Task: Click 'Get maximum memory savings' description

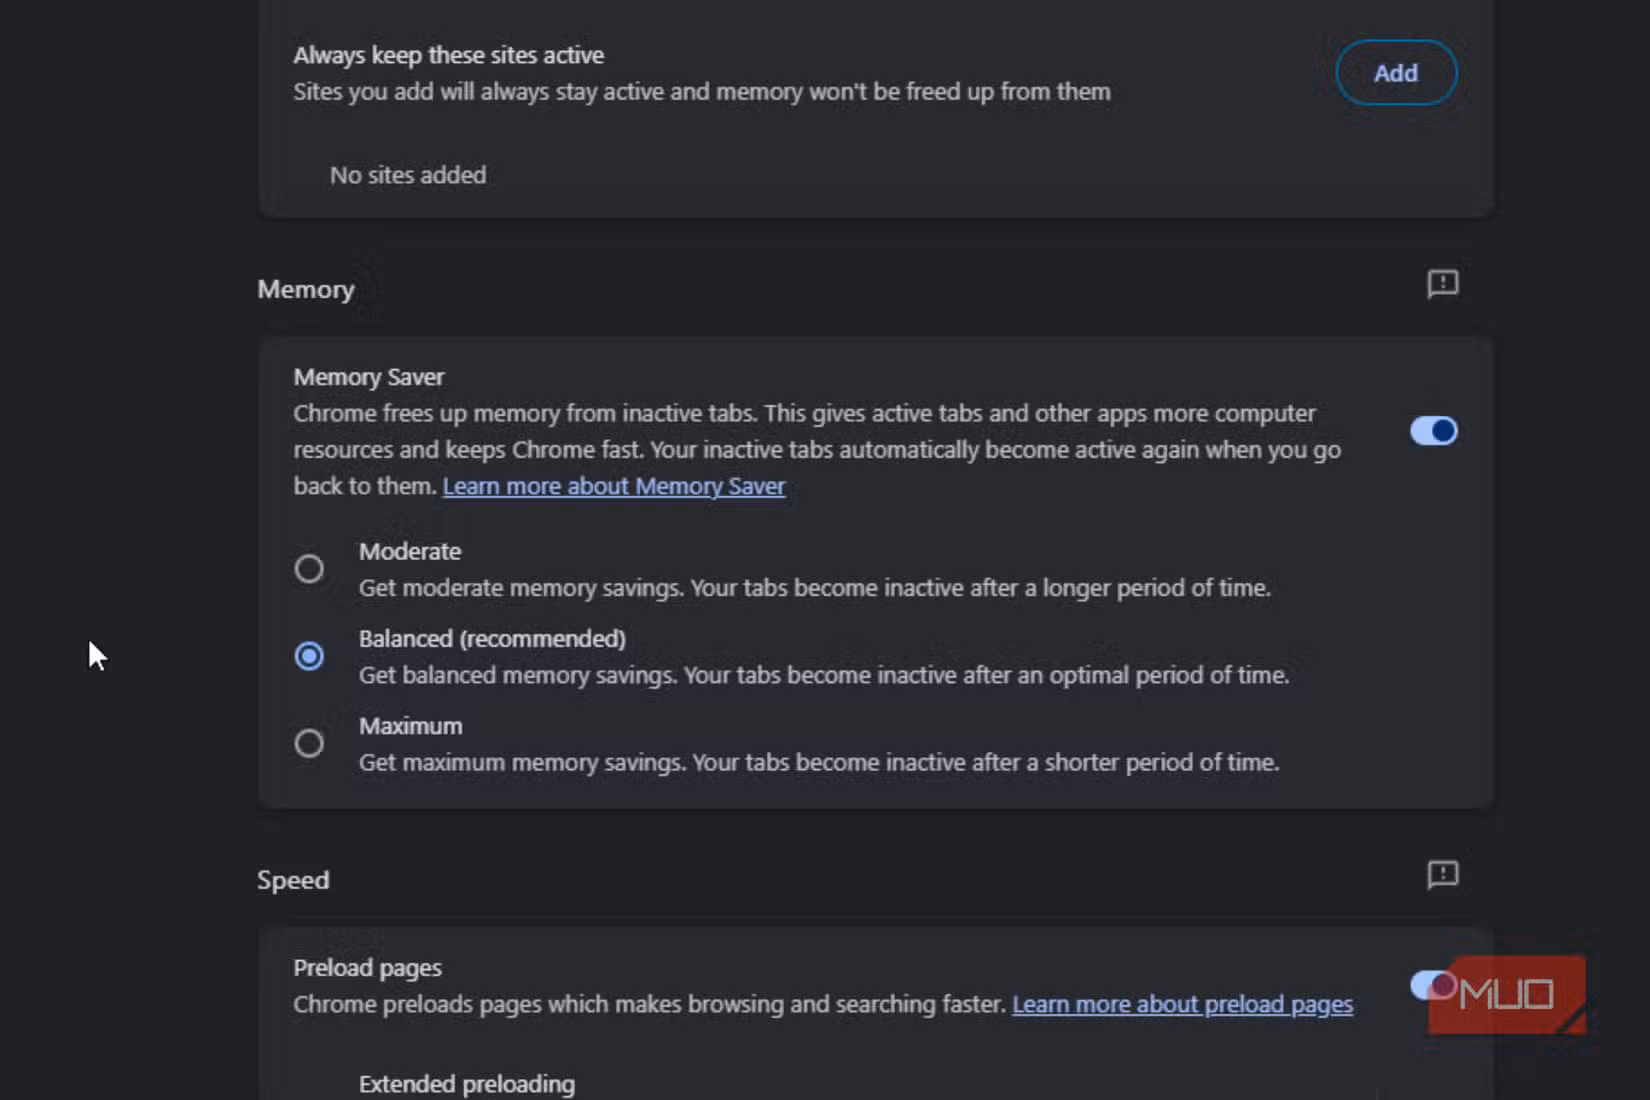Action: click(x=818, y=762)
